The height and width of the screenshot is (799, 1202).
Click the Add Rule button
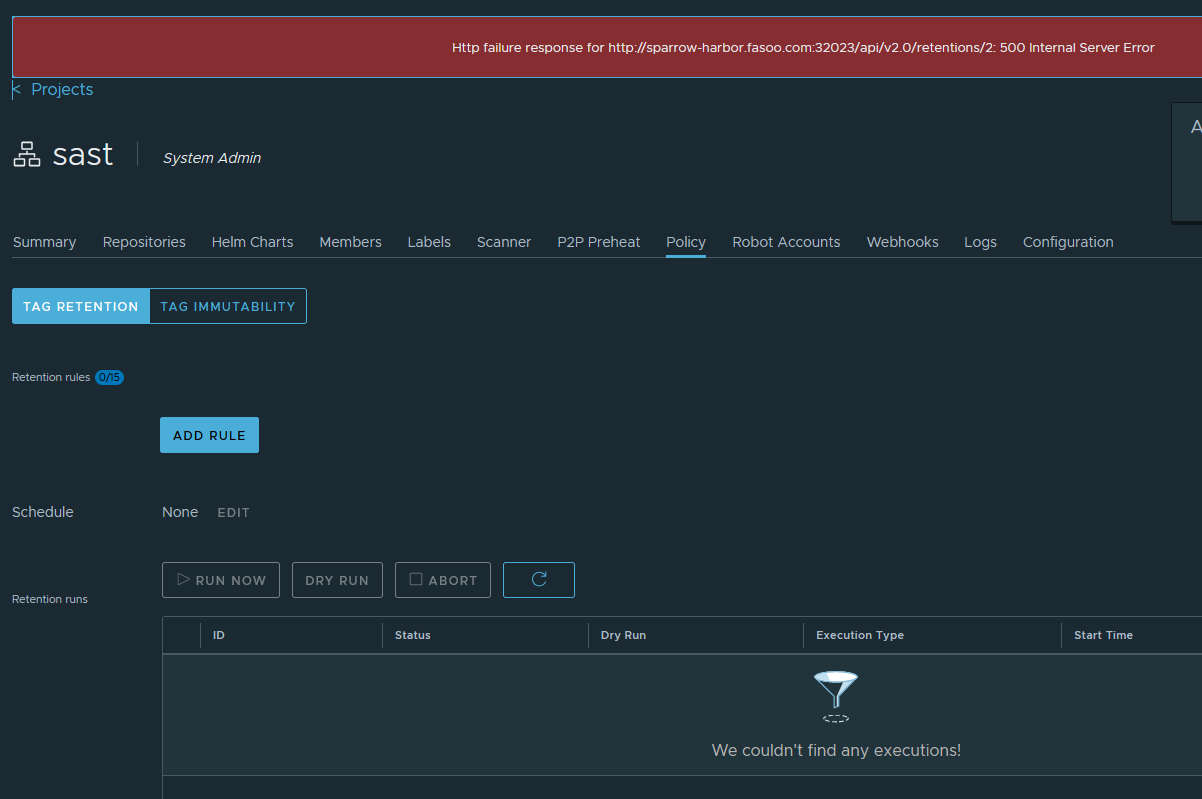pyautogui.click(x=209, y=435)
